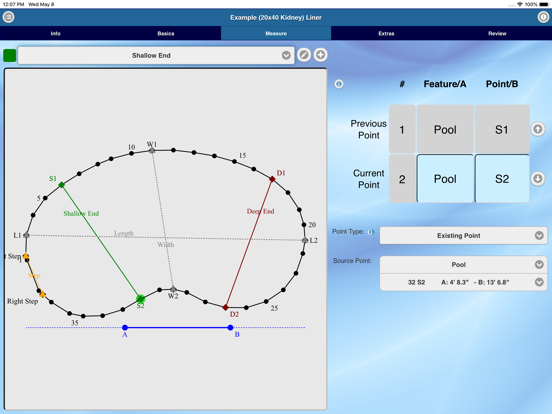Click the Point/B column header
Image resolution: width=552 pixels, height=414 pixels.
pyautogui.click(x=502, y=84)
